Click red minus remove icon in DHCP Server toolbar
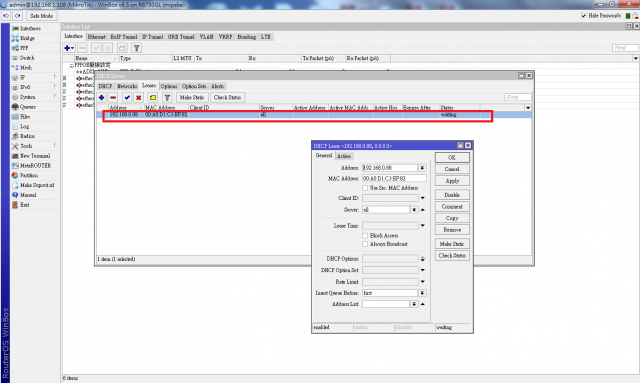Screen dimensions: 640x383 click(113, 98)
